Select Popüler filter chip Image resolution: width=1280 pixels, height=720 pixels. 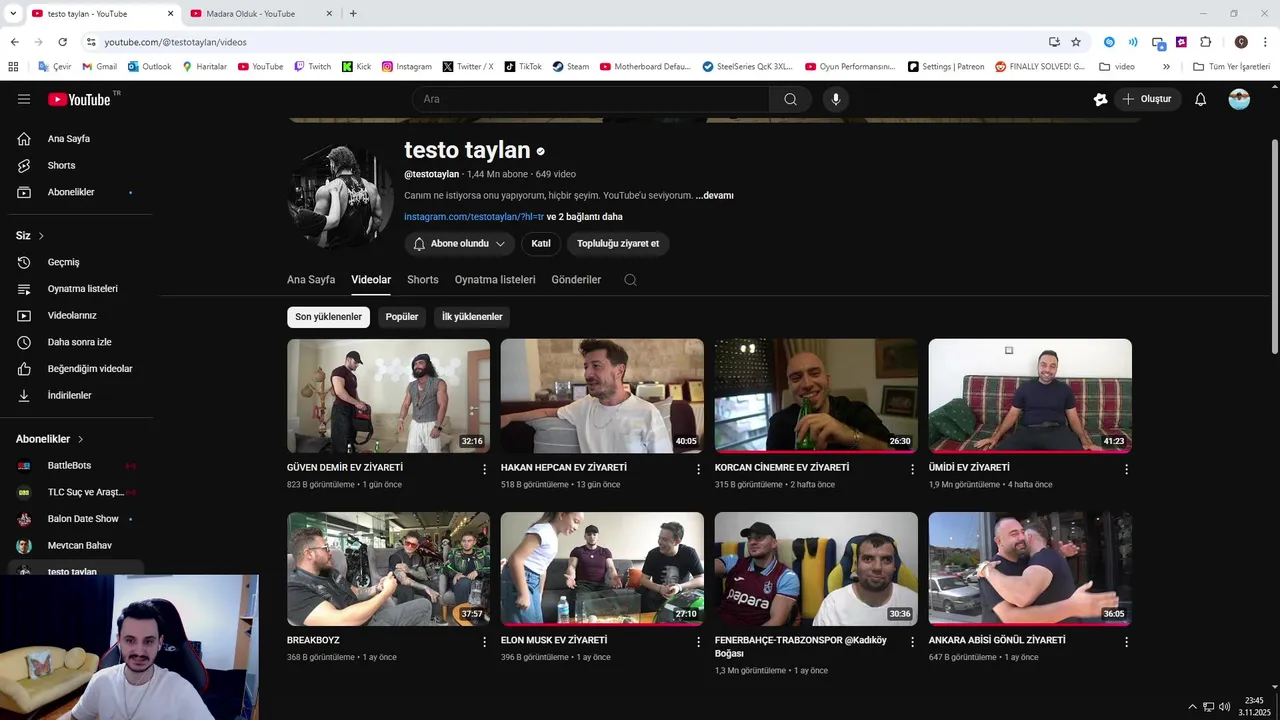(x=402, y=317)
